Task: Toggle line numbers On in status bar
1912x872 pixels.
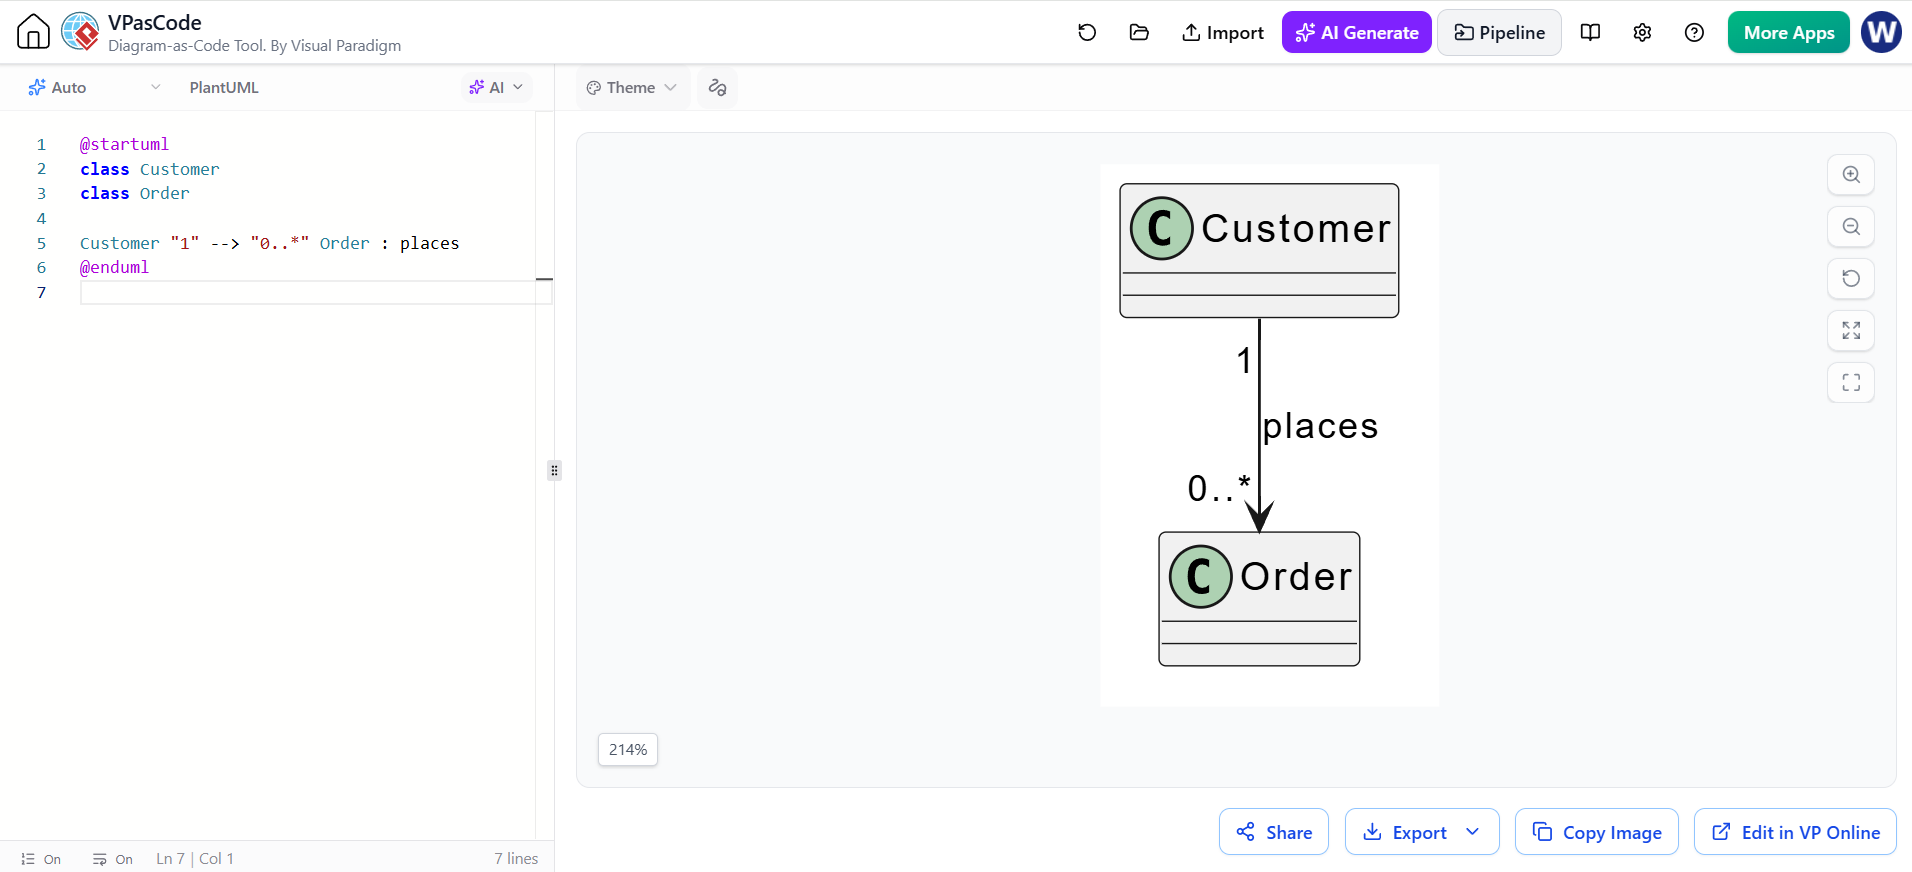Action: [x=41, y=859]
